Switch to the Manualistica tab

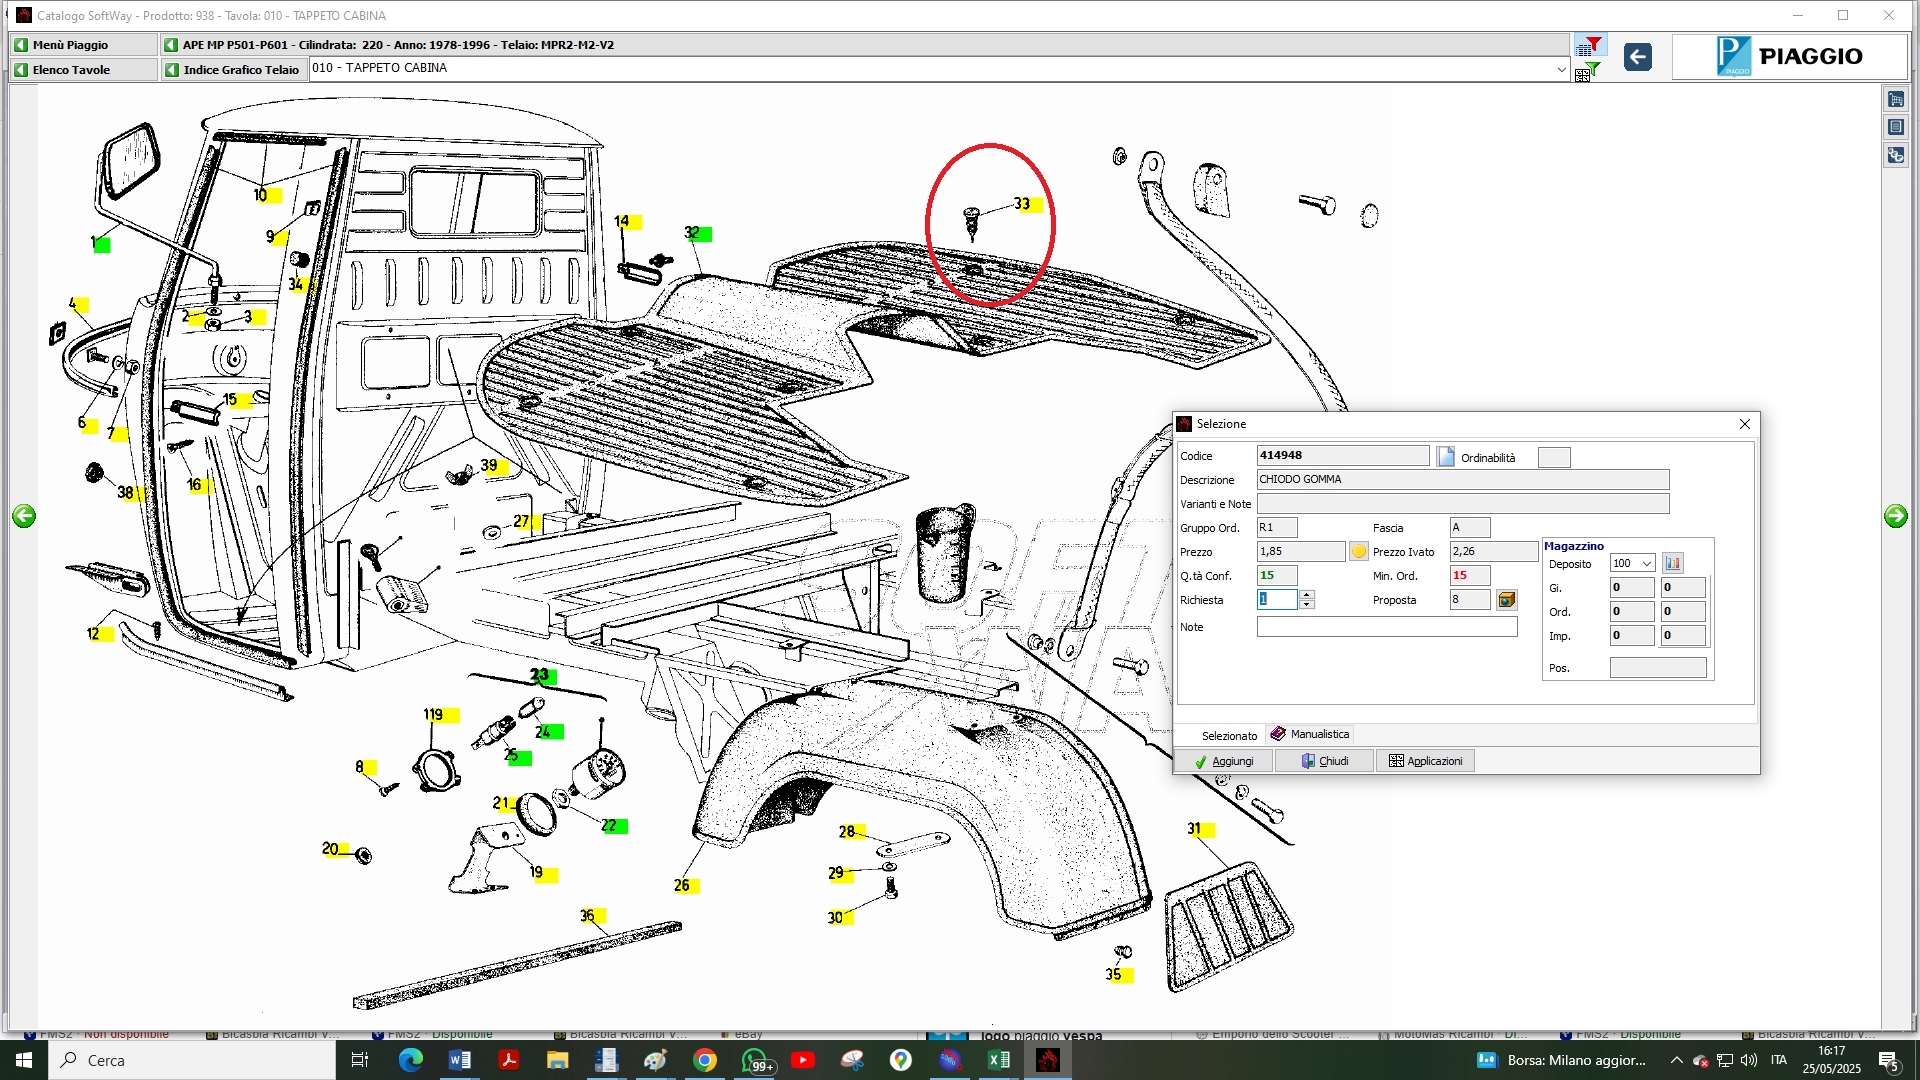point(1310,734)
